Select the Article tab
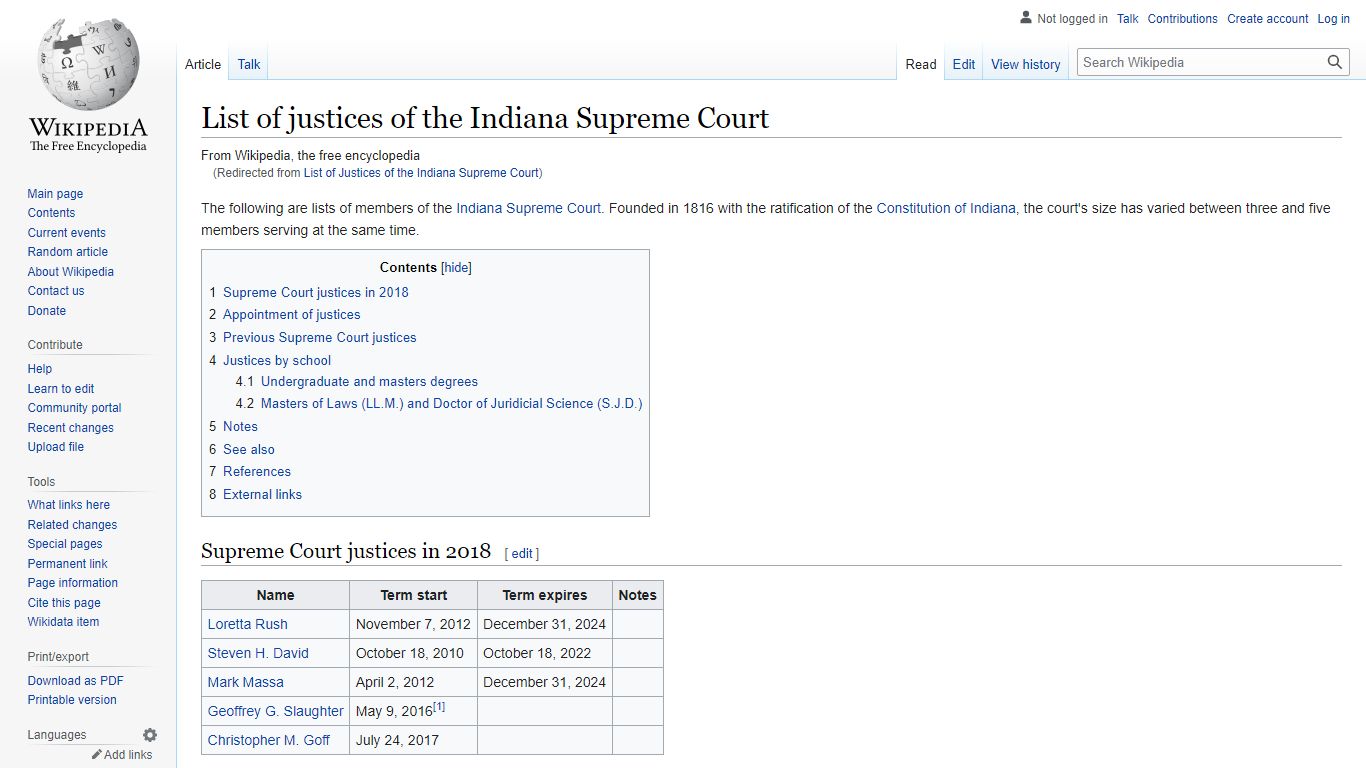 [203, 64]
